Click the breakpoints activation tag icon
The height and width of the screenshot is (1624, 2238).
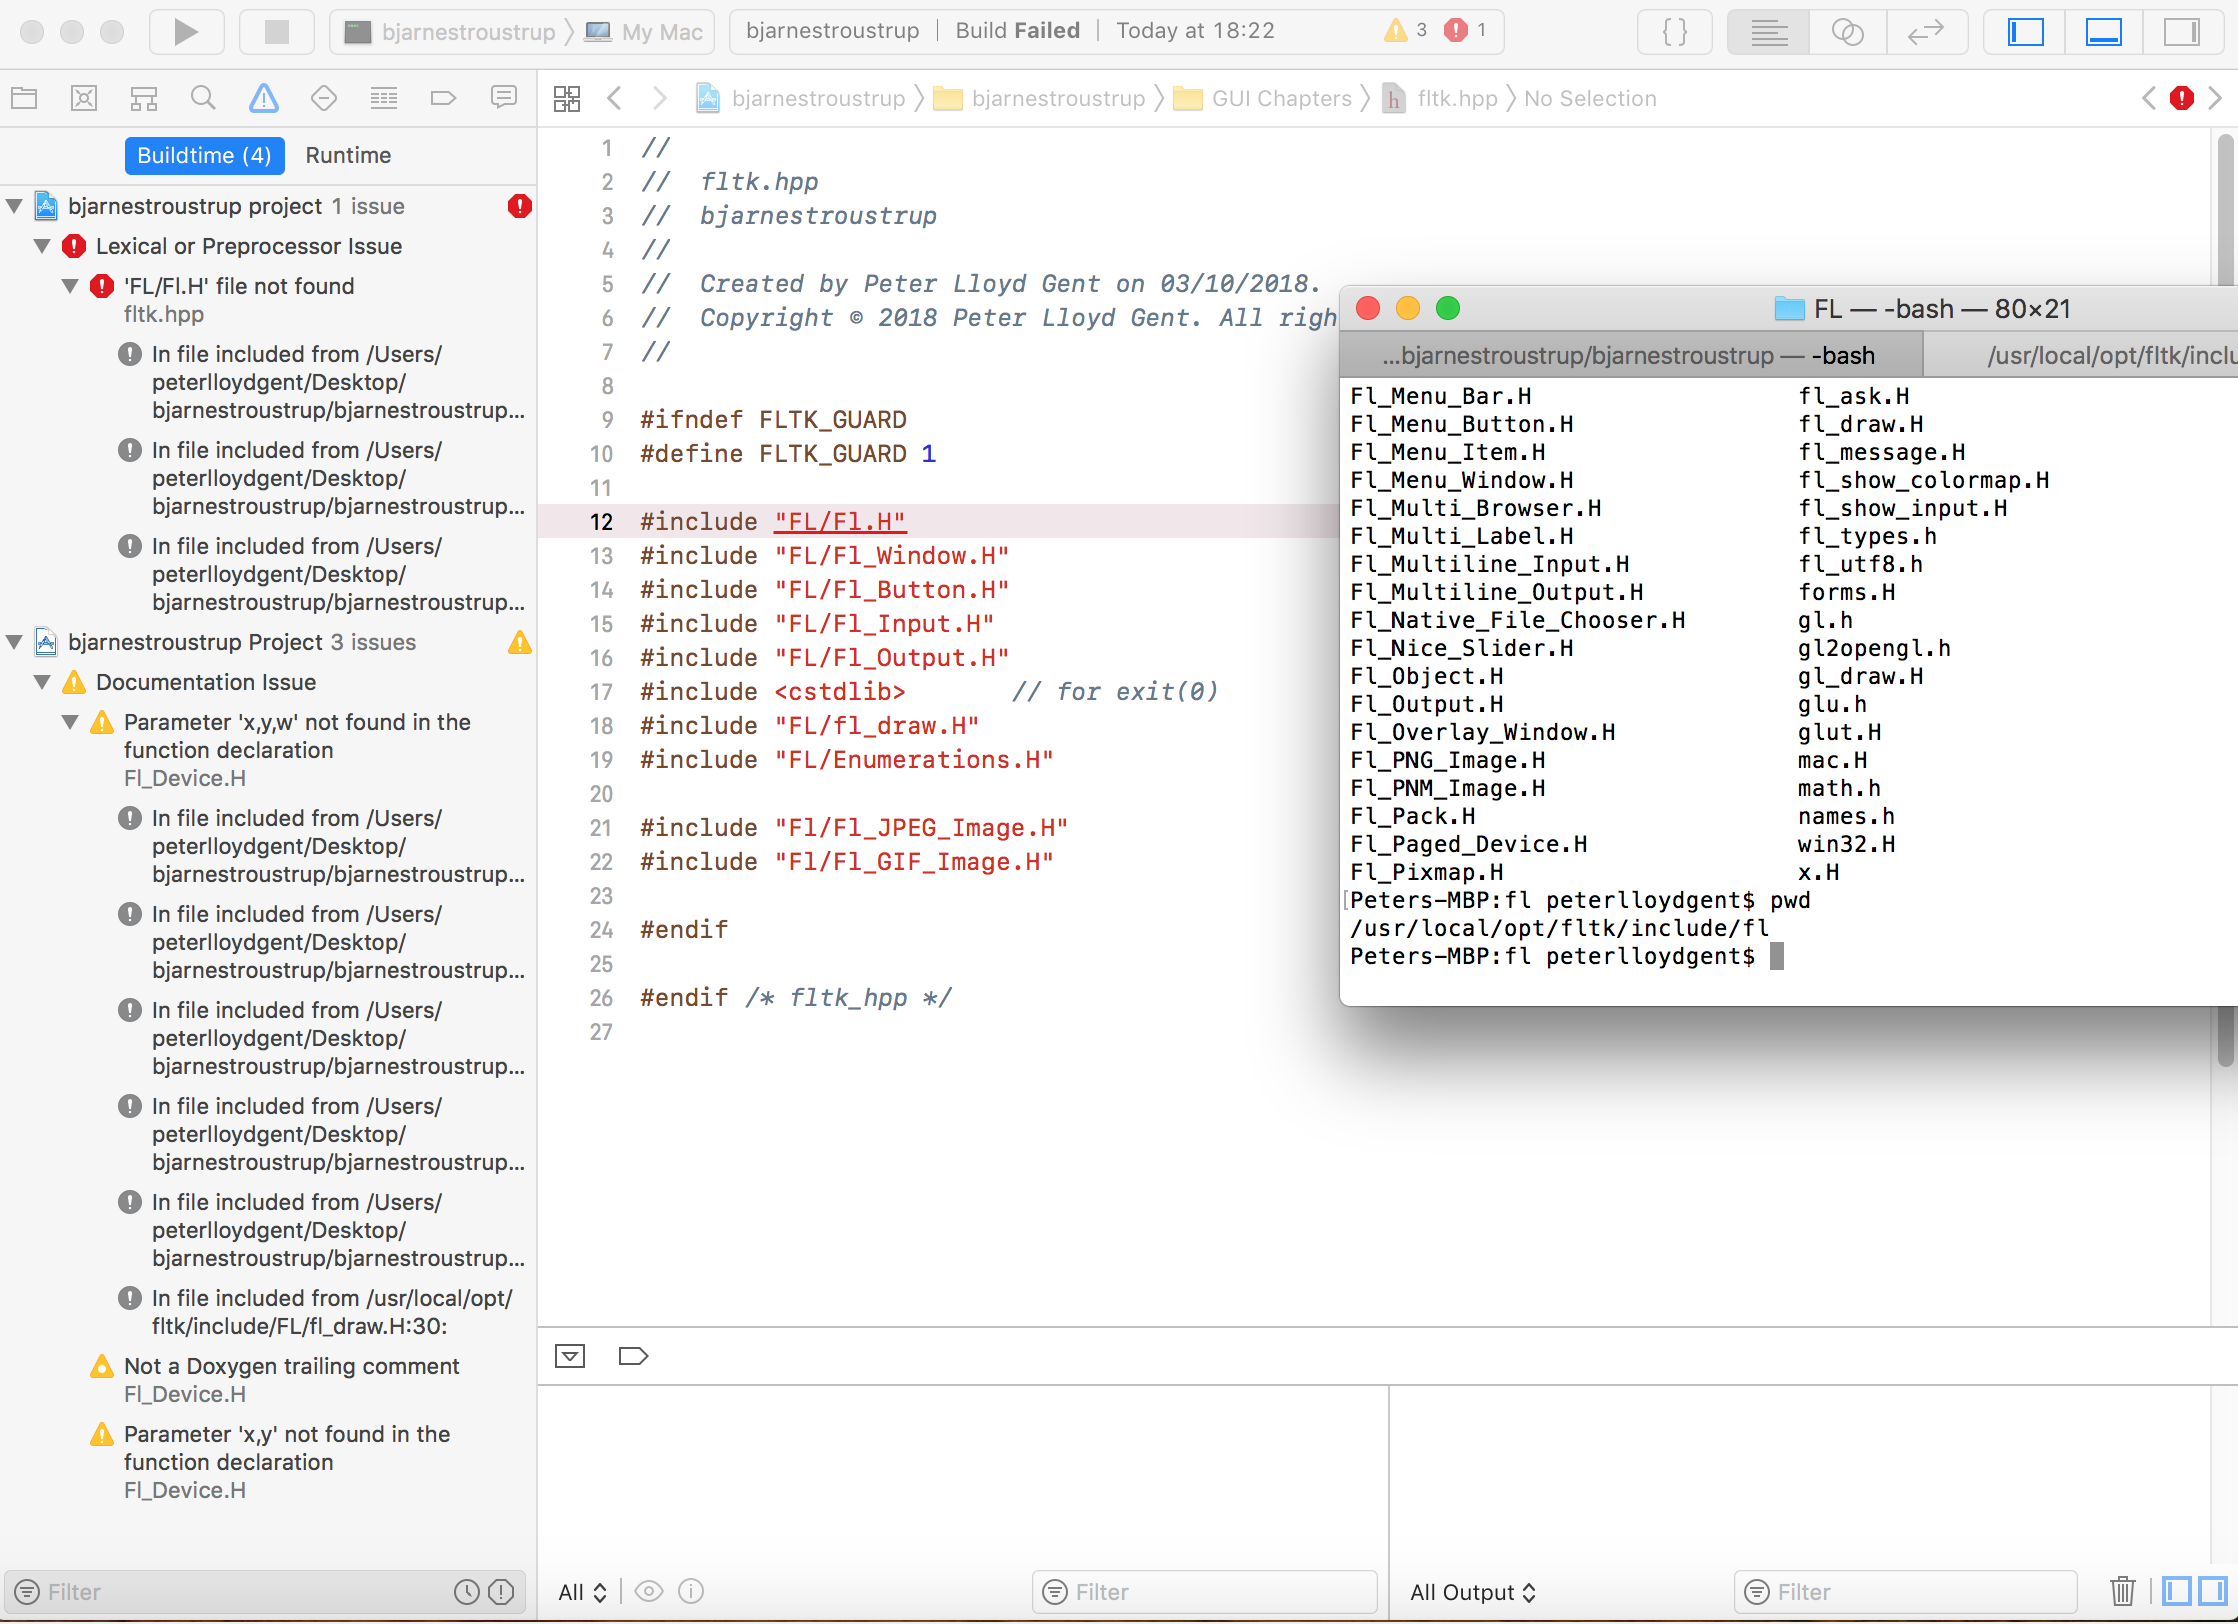[634, 1356]
